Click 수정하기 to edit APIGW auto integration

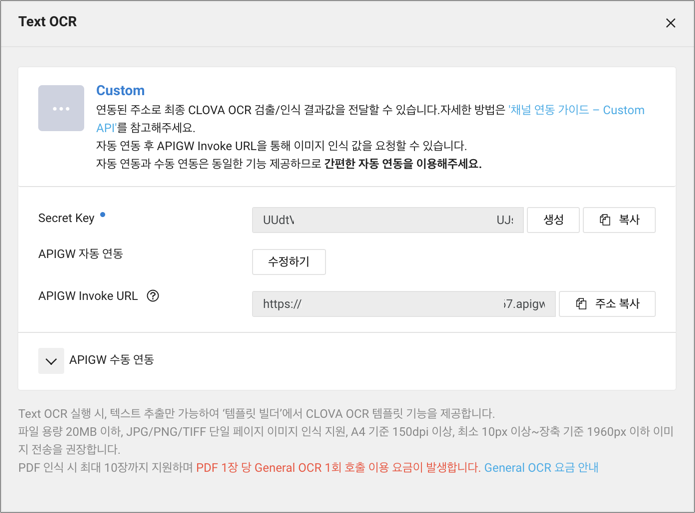pyautogui.click(x=289, y=262)
